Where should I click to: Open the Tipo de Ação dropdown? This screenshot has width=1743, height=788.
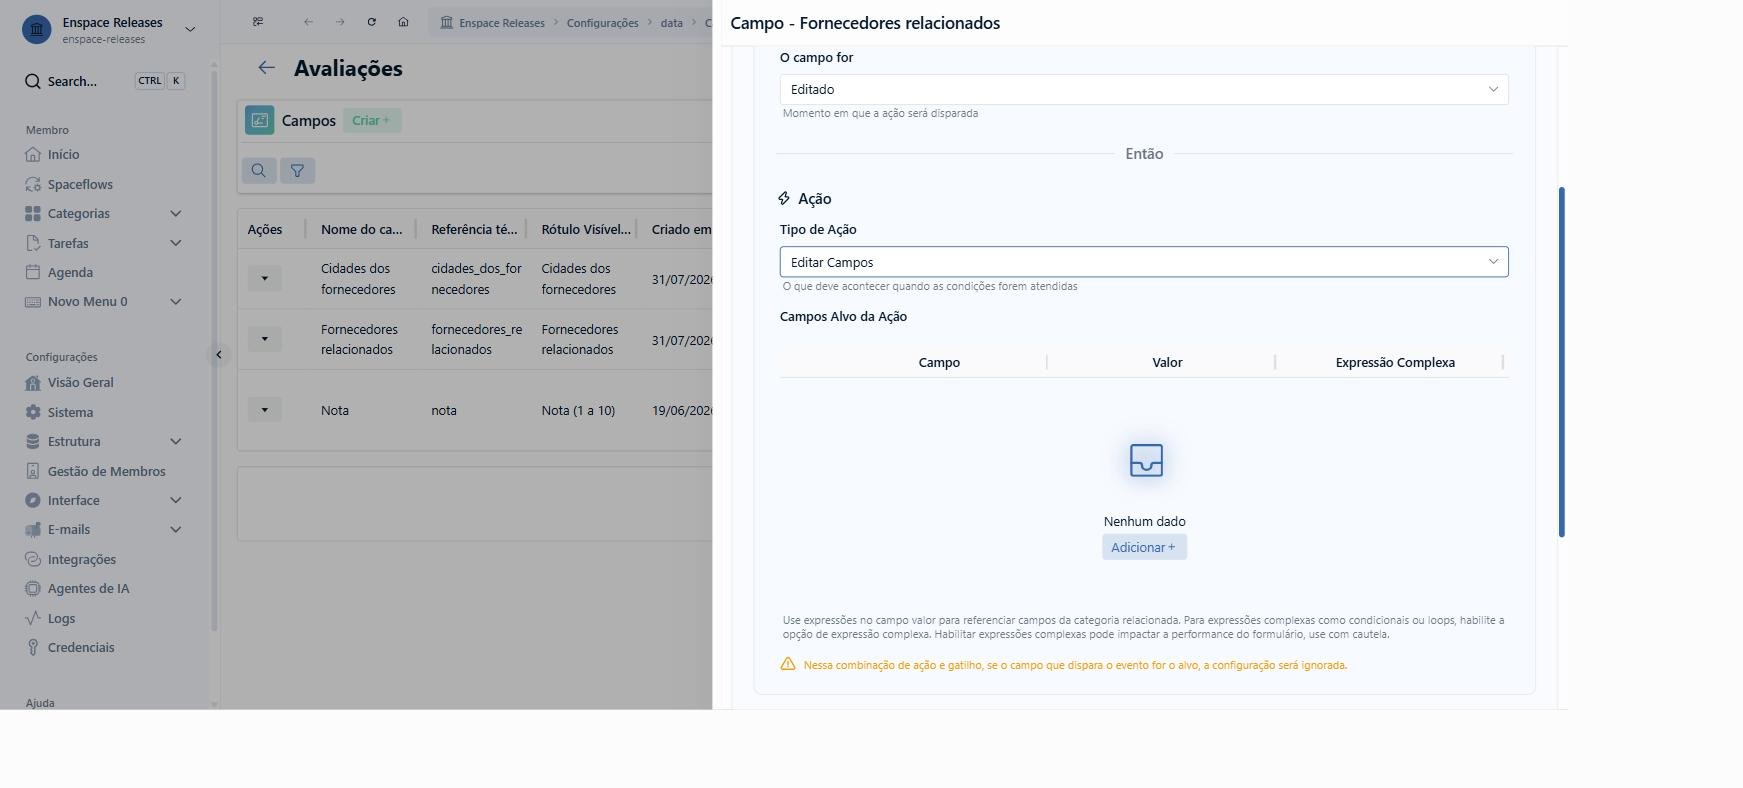1144,262
